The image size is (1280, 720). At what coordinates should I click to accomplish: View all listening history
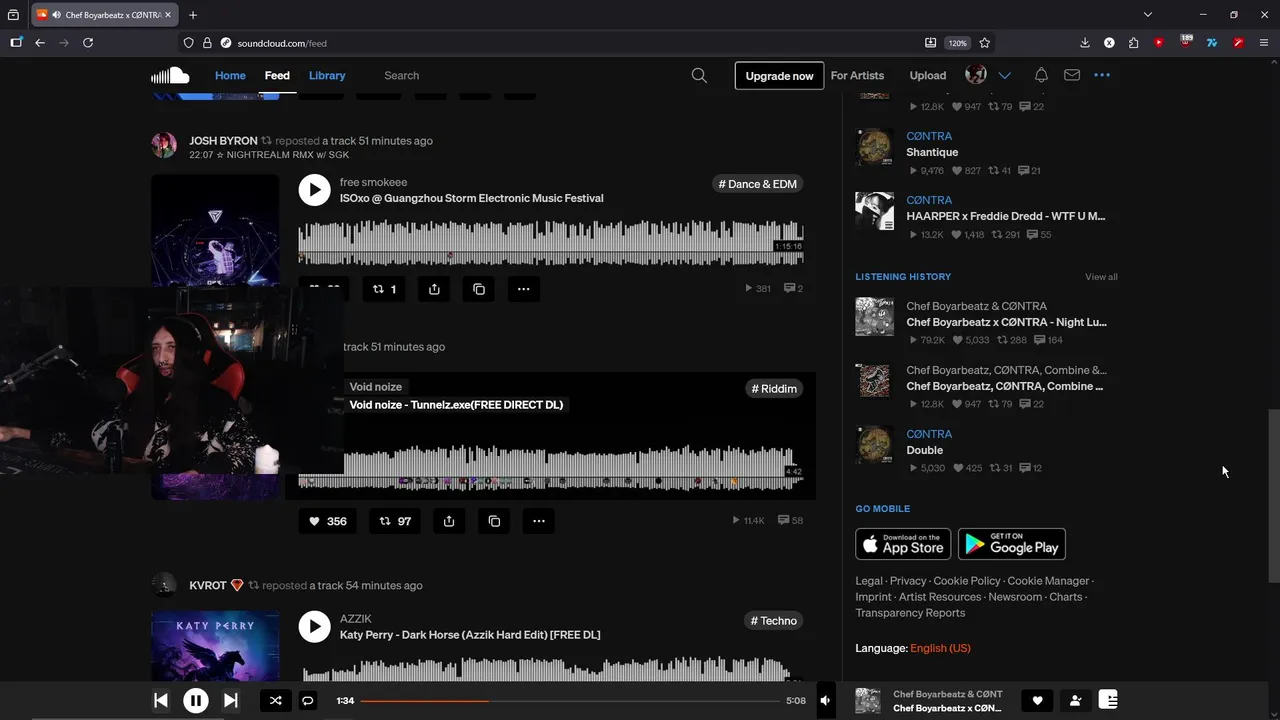pyautogui.click(x=1101, y=277)
